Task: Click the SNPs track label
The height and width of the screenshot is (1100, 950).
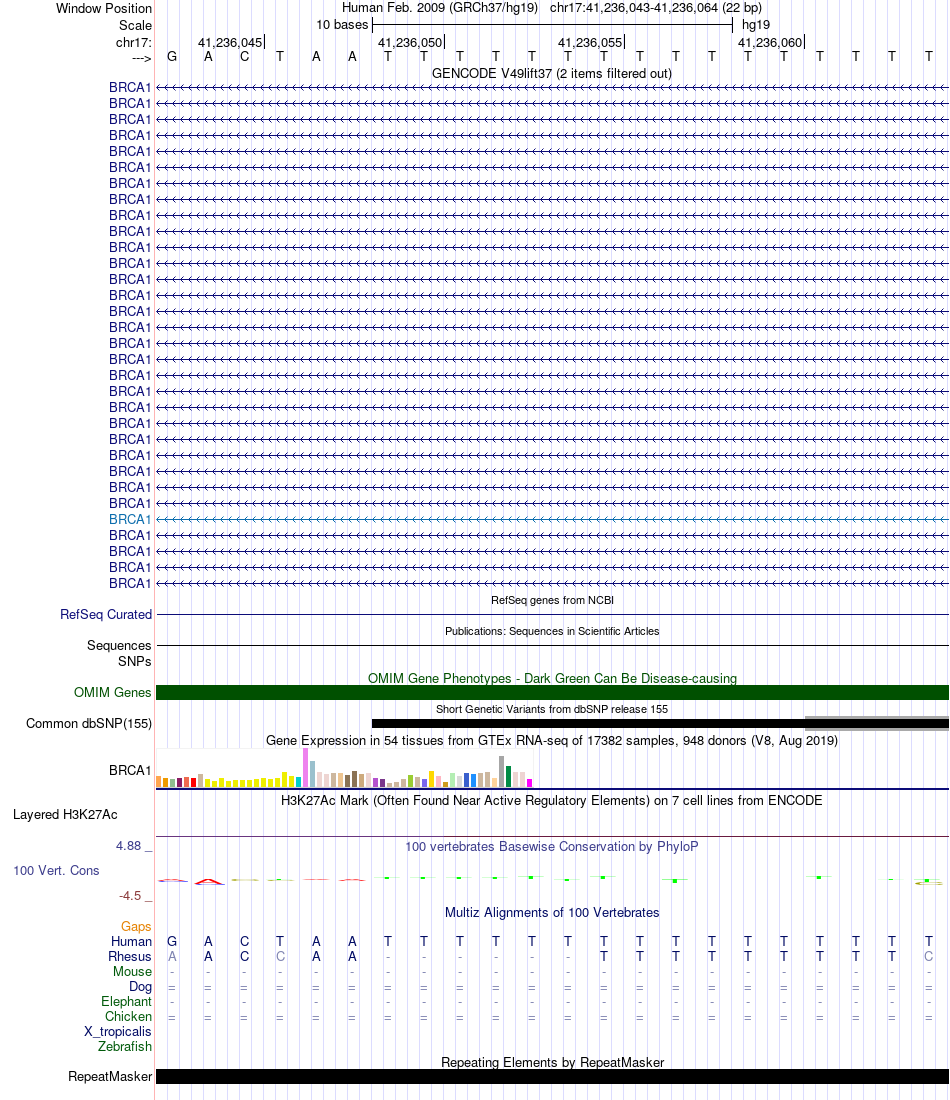Action: (135, 662)
